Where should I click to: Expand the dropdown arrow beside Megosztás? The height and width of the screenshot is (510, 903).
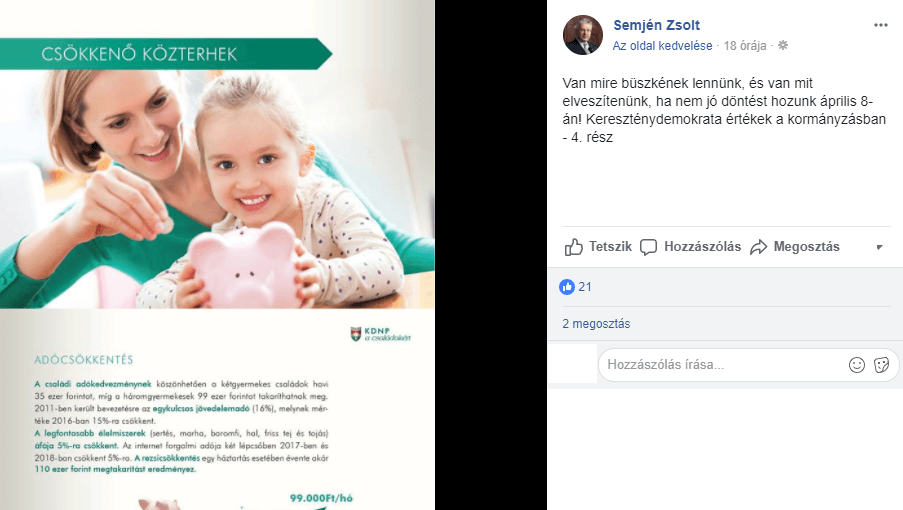[x=879, y=247]
